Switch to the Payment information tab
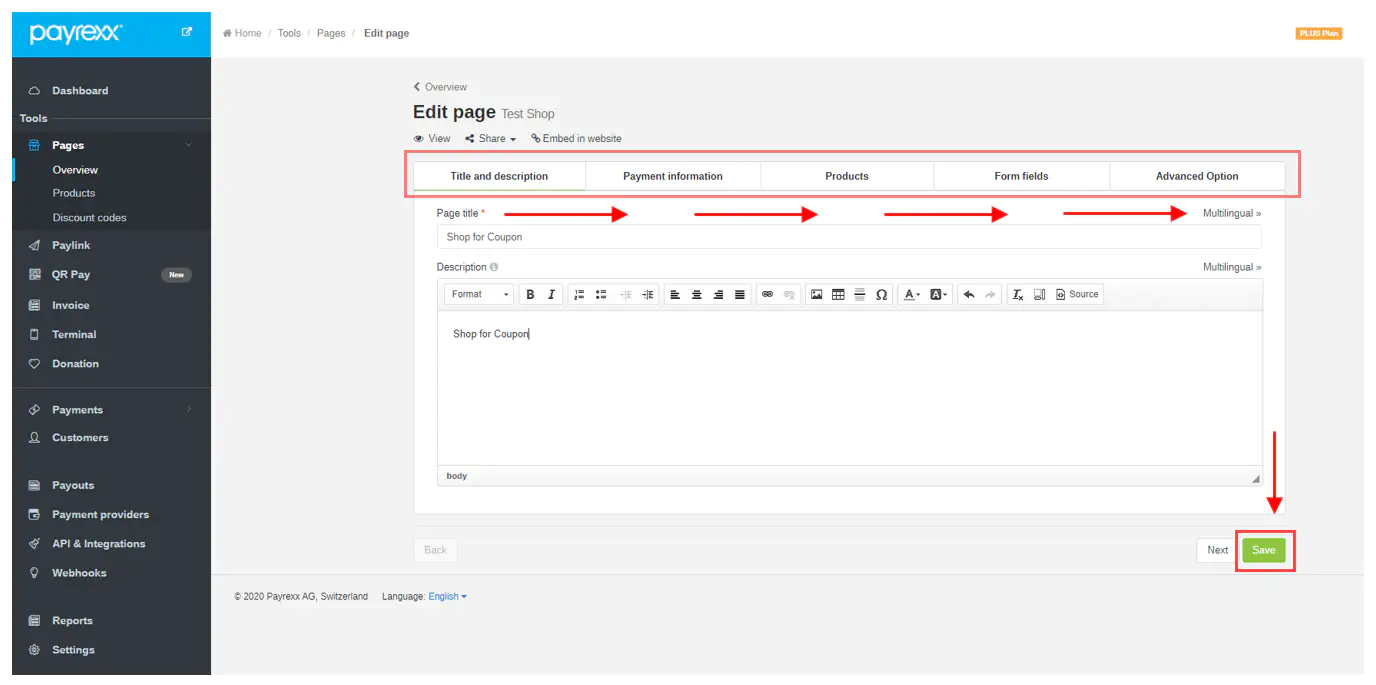Viewport: 1376px width, 685px height. click(672, 176)
